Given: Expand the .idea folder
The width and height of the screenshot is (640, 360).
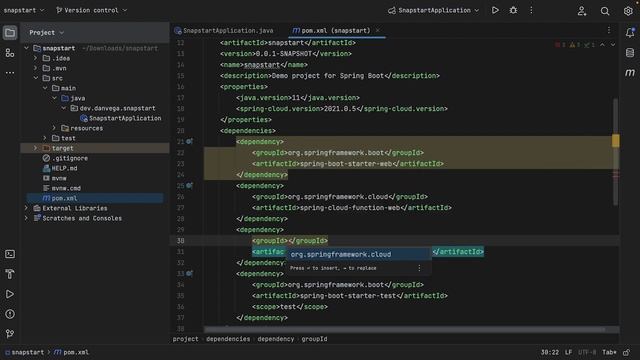Looking at the screenshot, I should [x=36, y=58].
